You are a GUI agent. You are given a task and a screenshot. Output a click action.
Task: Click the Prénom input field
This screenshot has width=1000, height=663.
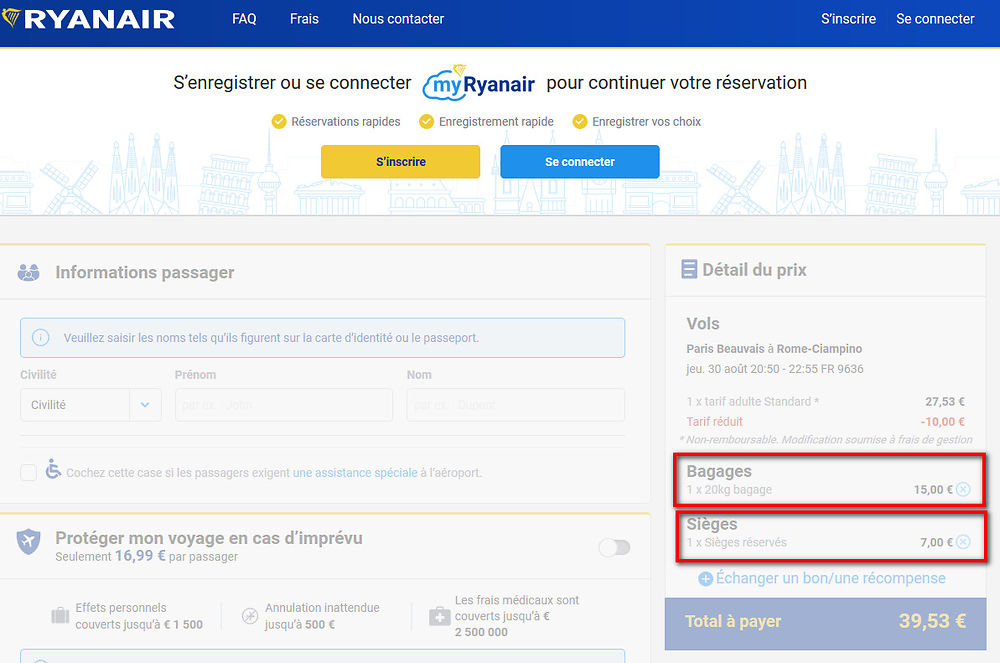tap(284, 405)
